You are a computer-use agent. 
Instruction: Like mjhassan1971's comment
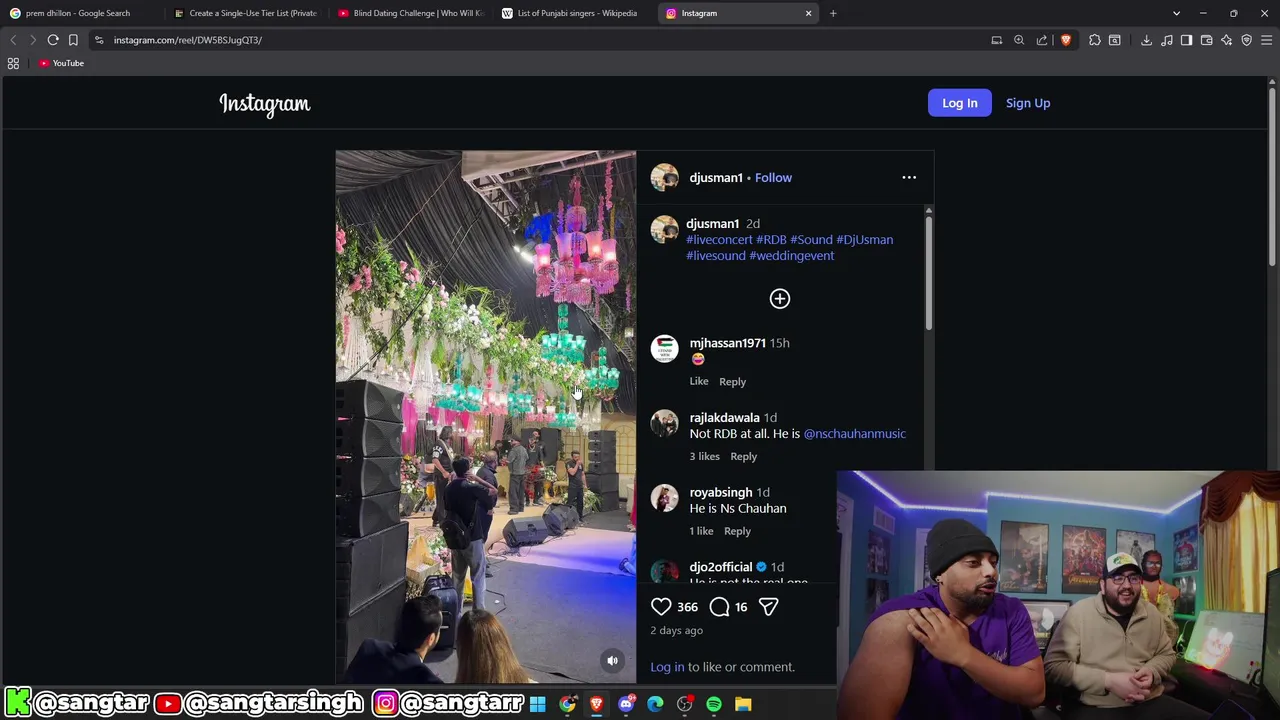[699, 381]
